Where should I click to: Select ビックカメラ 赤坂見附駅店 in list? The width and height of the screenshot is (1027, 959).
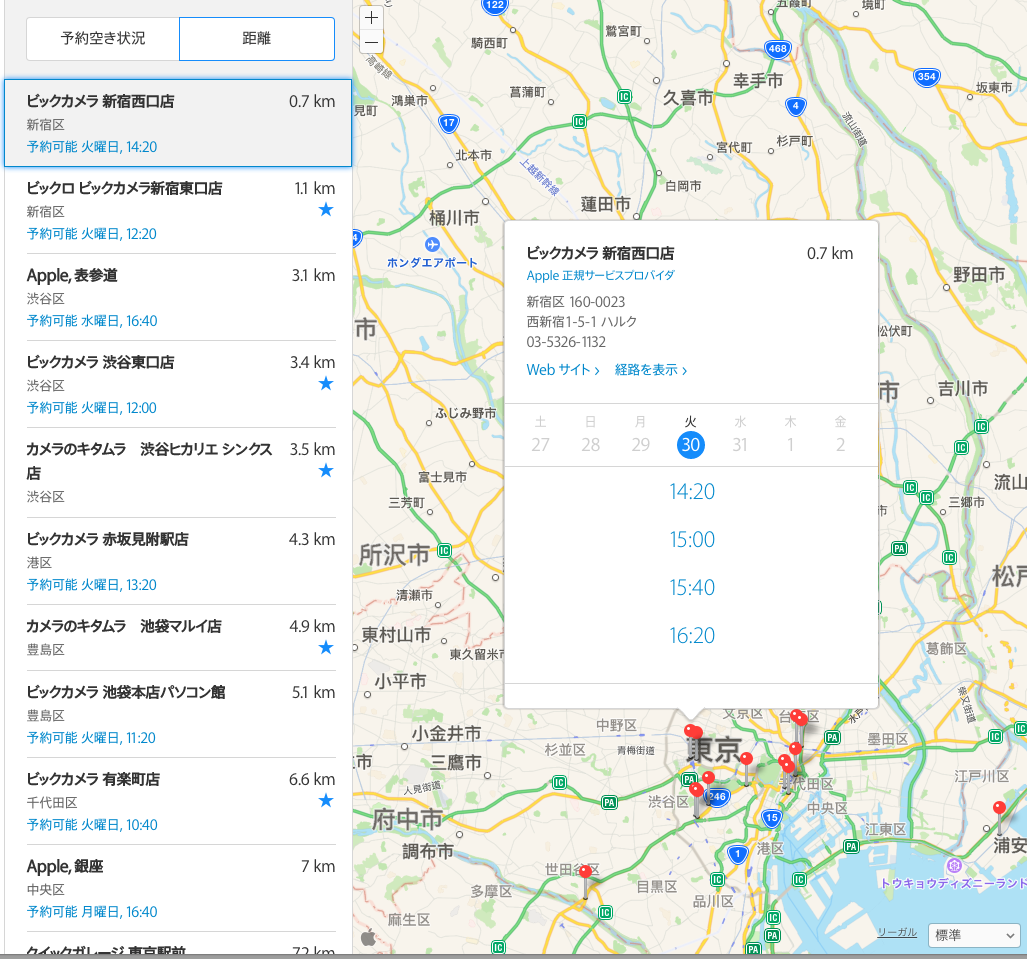point(181,561)
